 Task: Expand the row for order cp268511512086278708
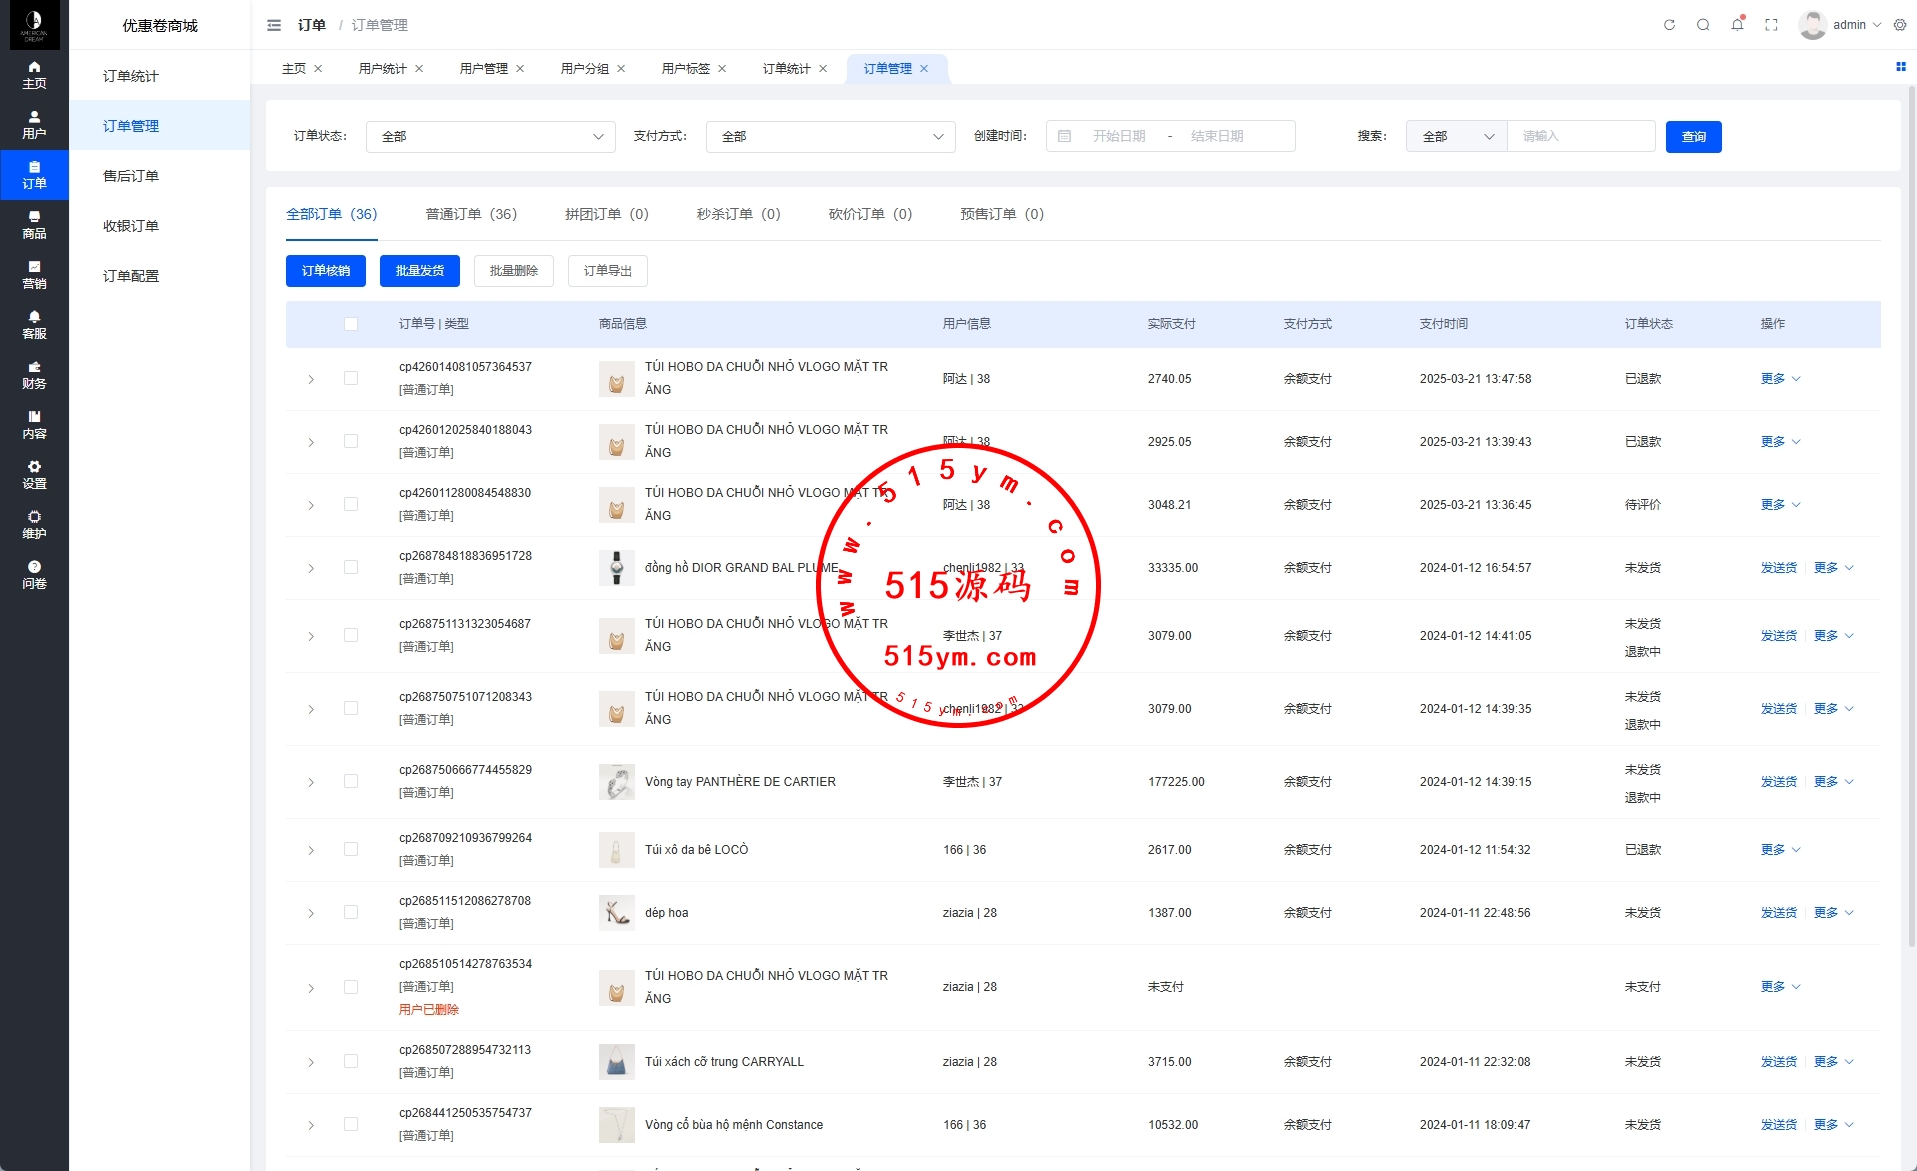point(311,913)
